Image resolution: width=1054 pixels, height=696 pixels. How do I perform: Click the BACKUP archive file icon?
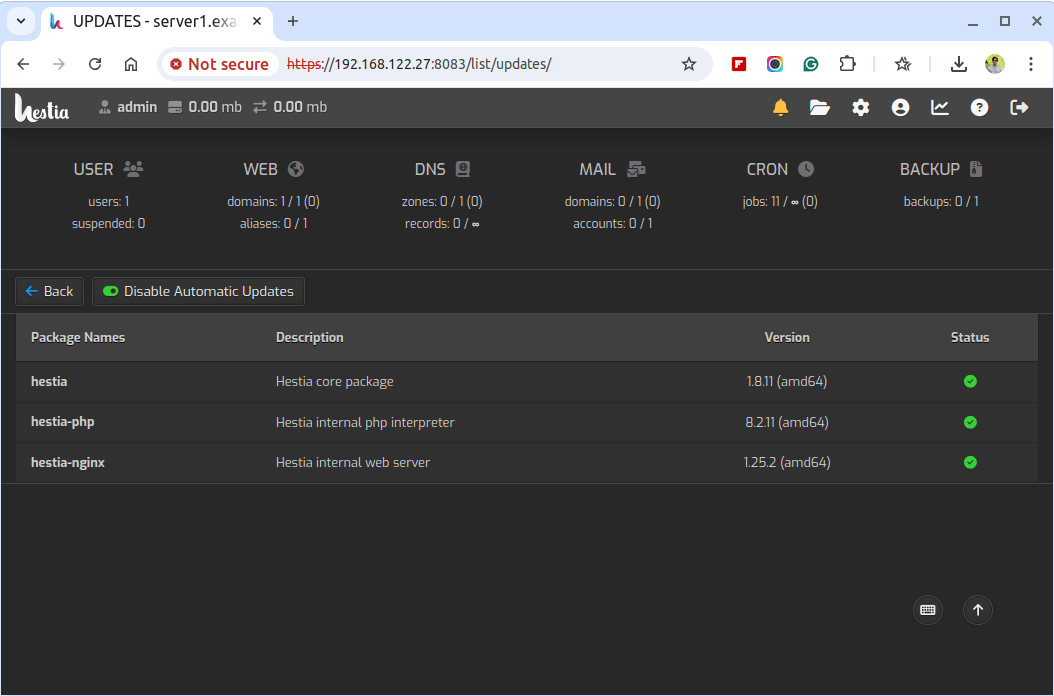(976, 169)
